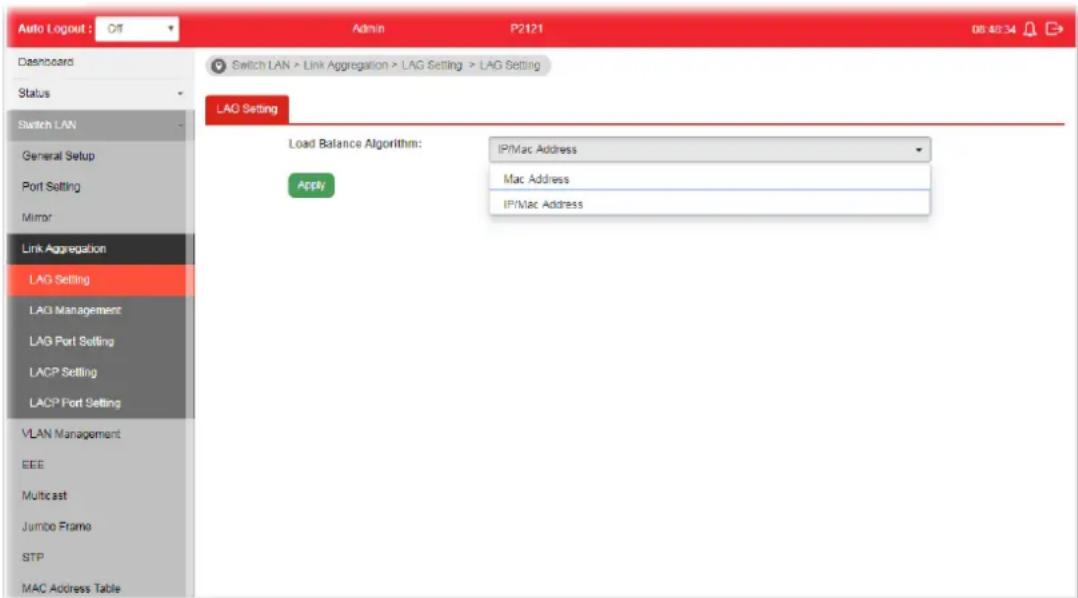This screenshot has width=1078, height=598.
Task: Open STP settings
Action: tap(100, 557)
